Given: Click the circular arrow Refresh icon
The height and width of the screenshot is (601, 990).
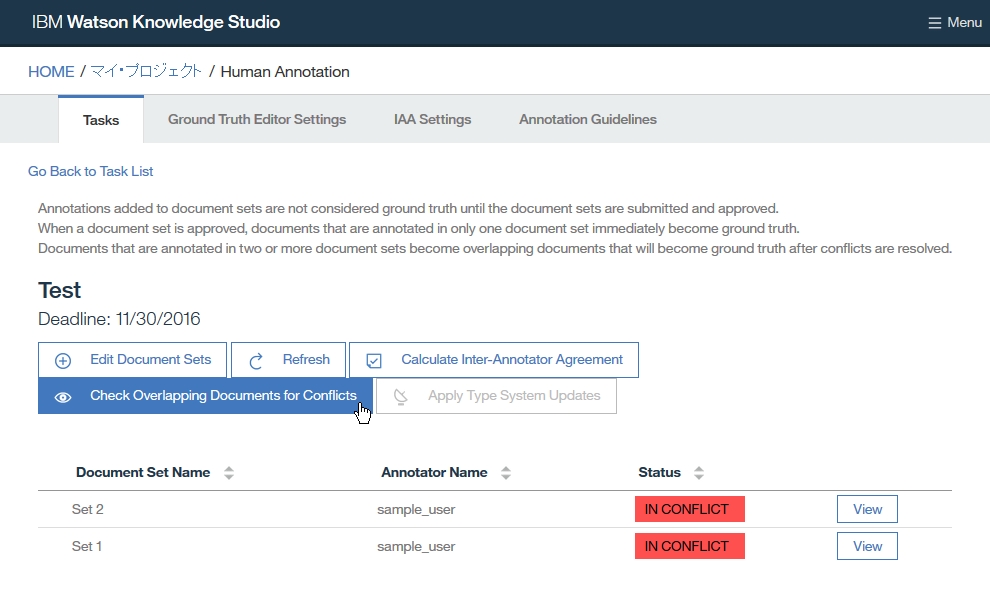Looking at the screenshot, I should tap(256, 360).
